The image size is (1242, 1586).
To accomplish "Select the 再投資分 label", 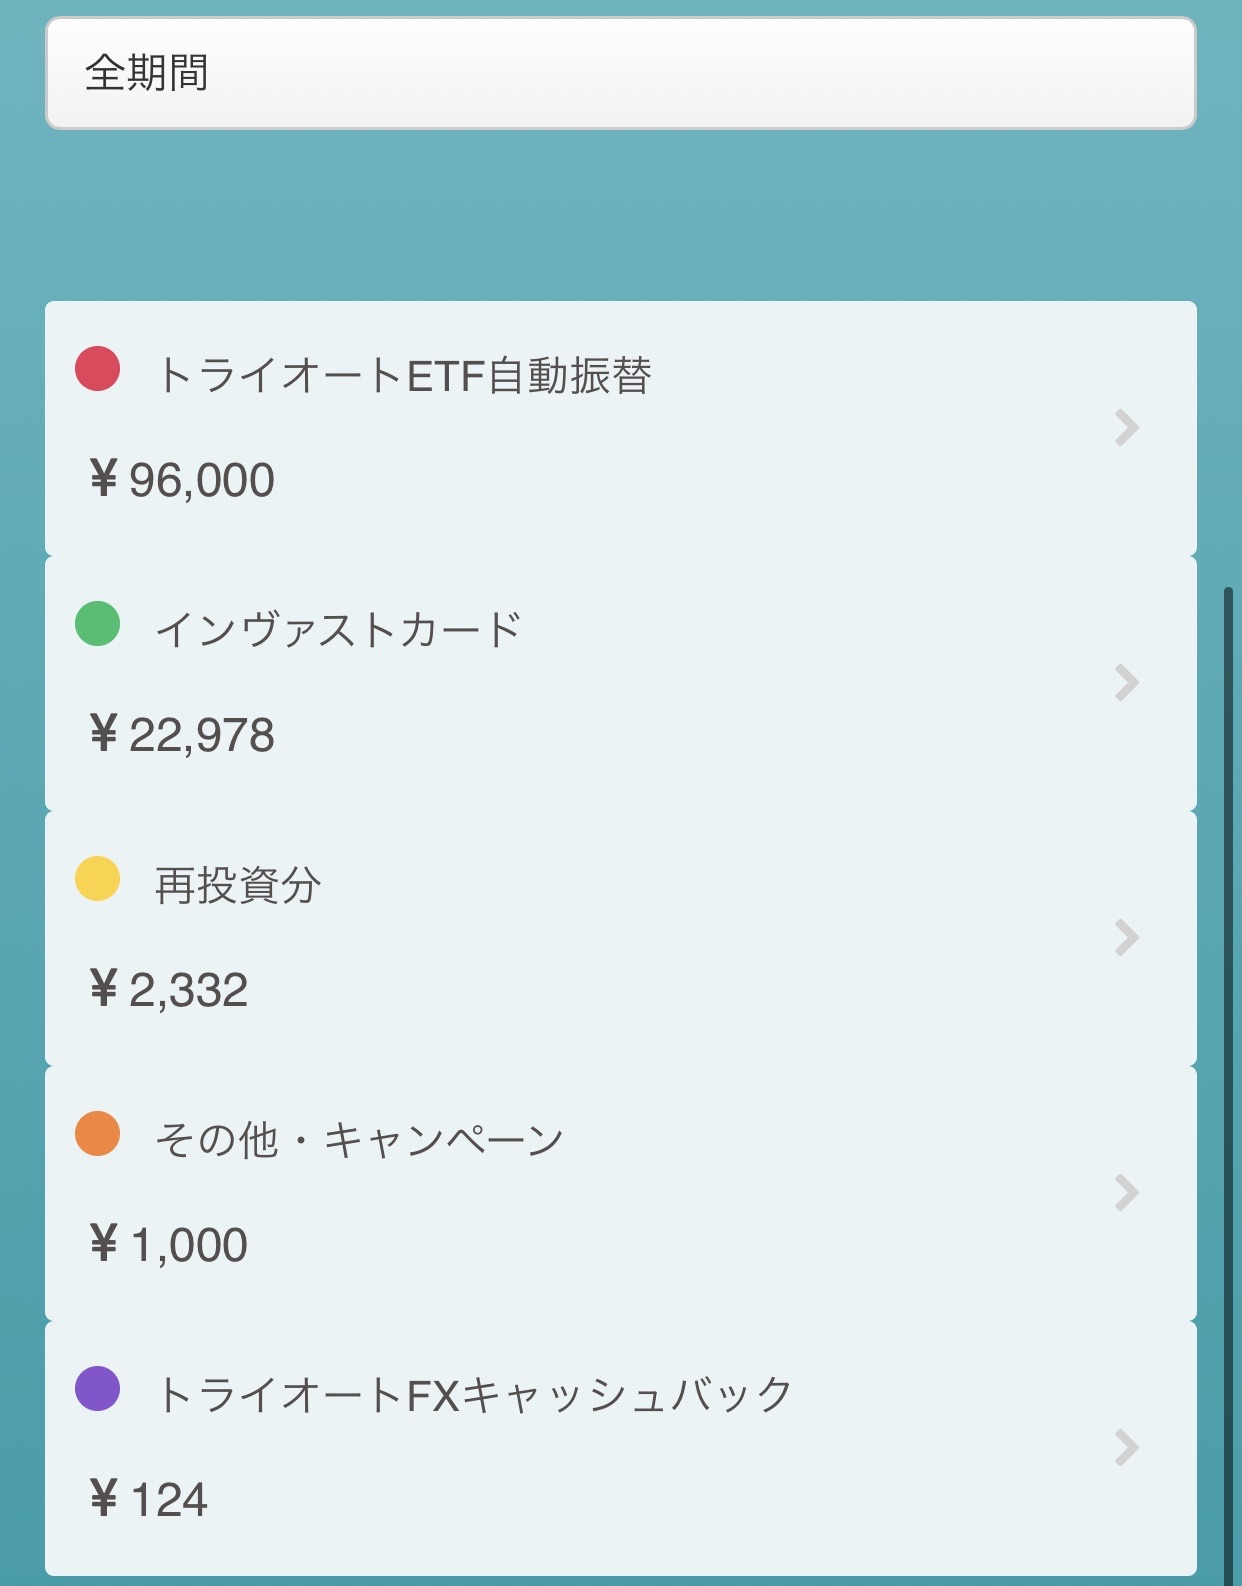I will point(238,886).
